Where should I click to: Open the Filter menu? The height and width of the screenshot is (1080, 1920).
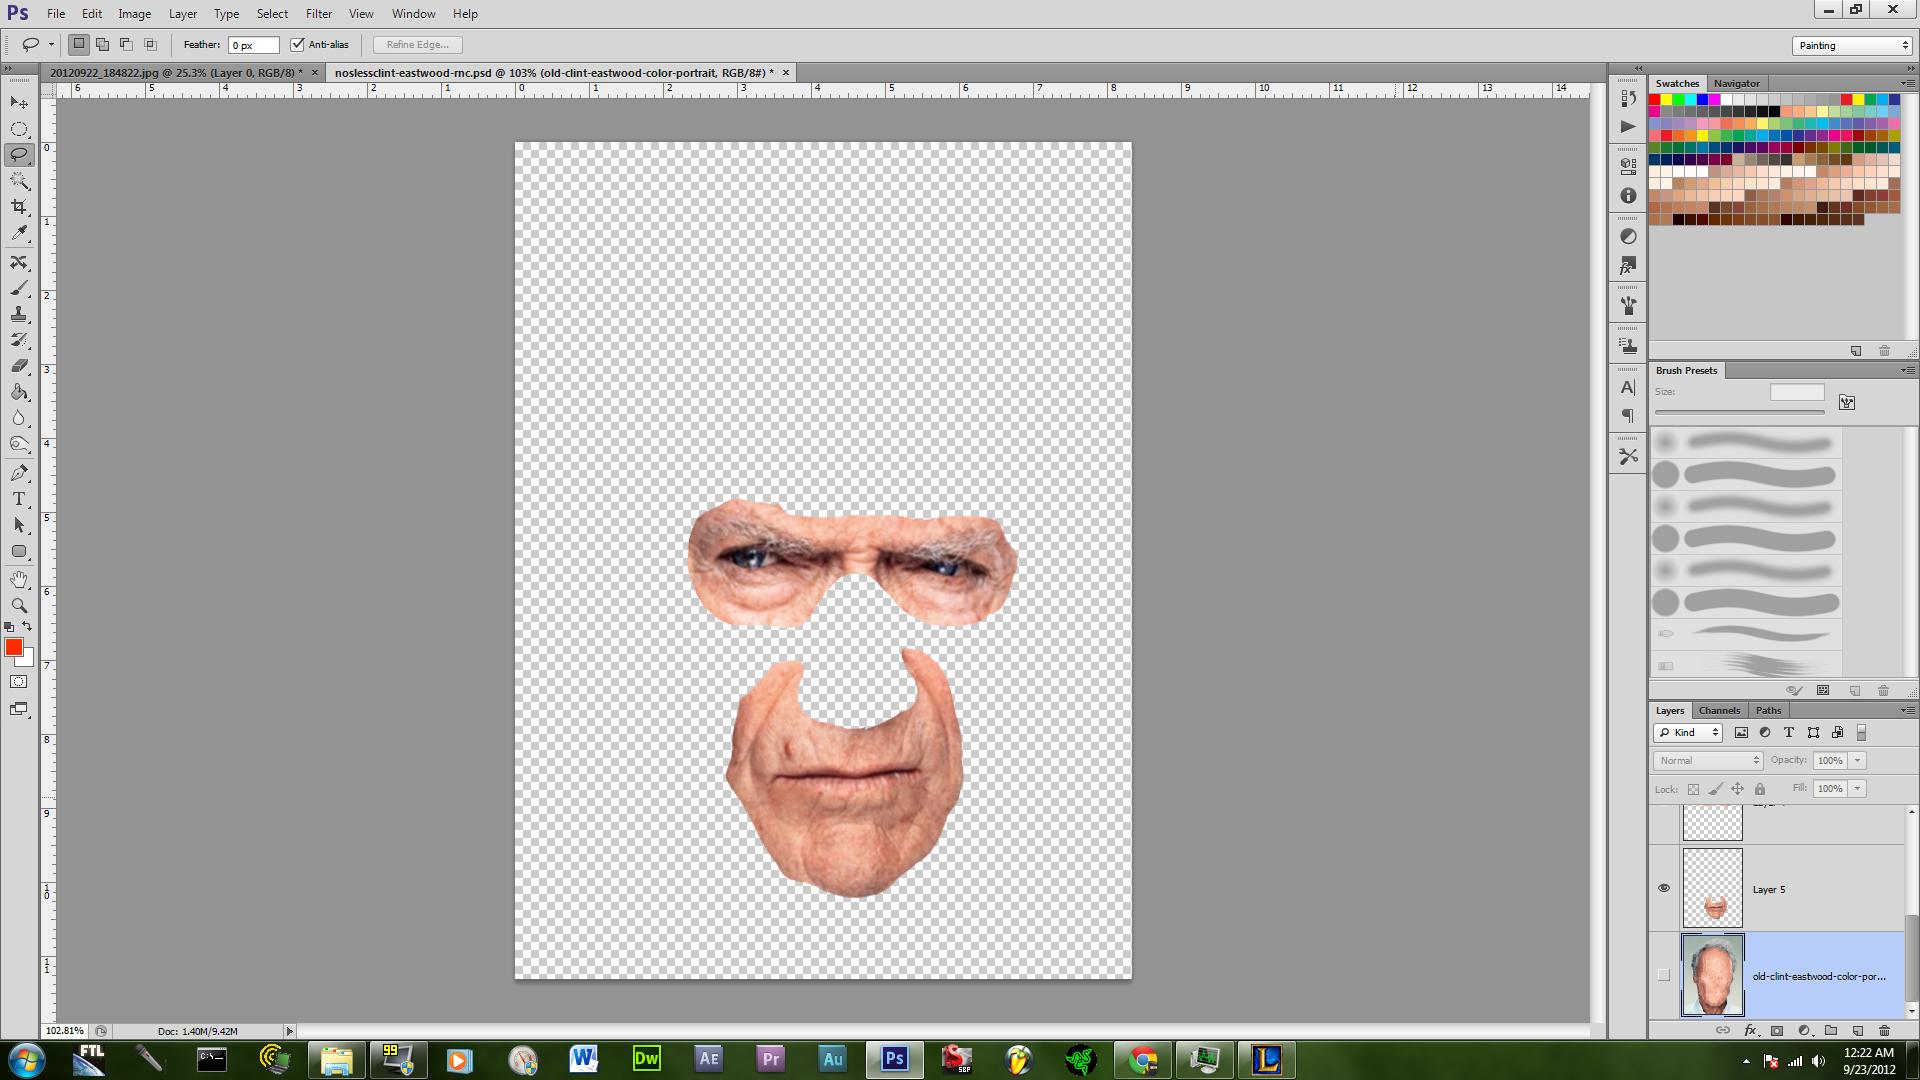[x=319, y=14]
